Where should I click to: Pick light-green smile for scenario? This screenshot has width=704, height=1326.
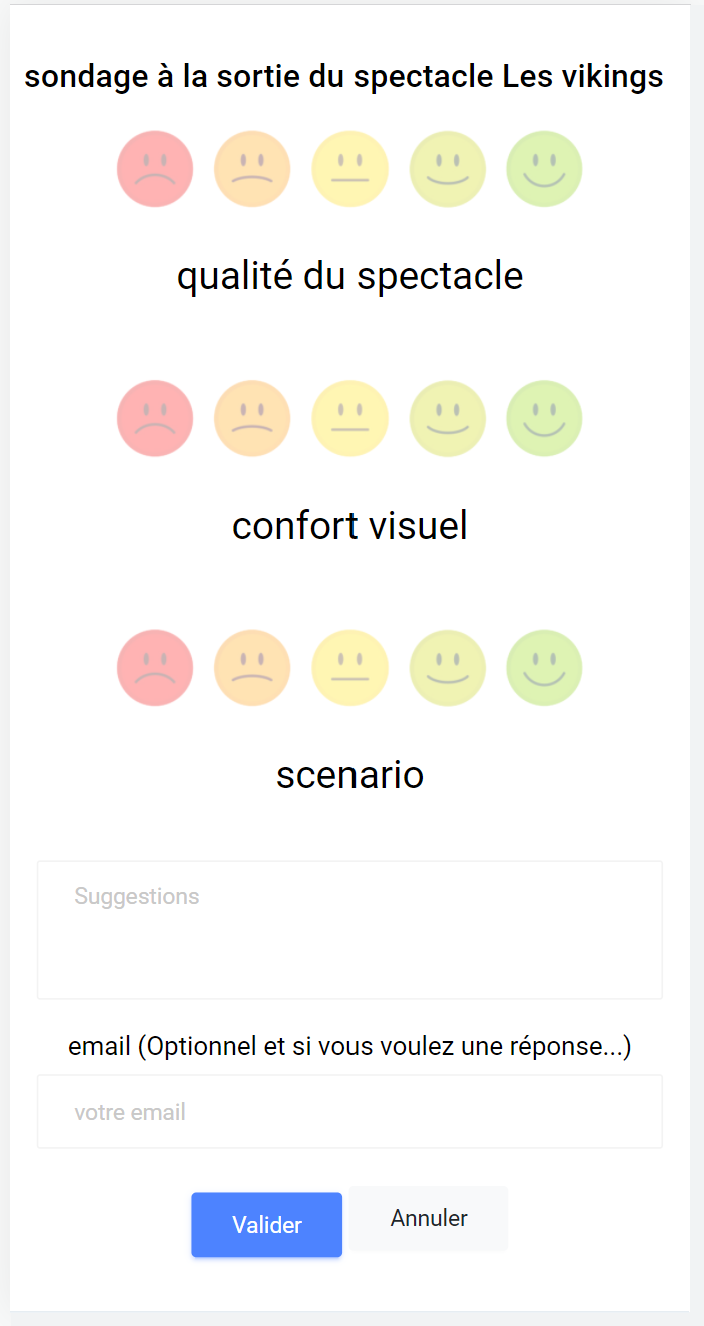tap(448, 667)
